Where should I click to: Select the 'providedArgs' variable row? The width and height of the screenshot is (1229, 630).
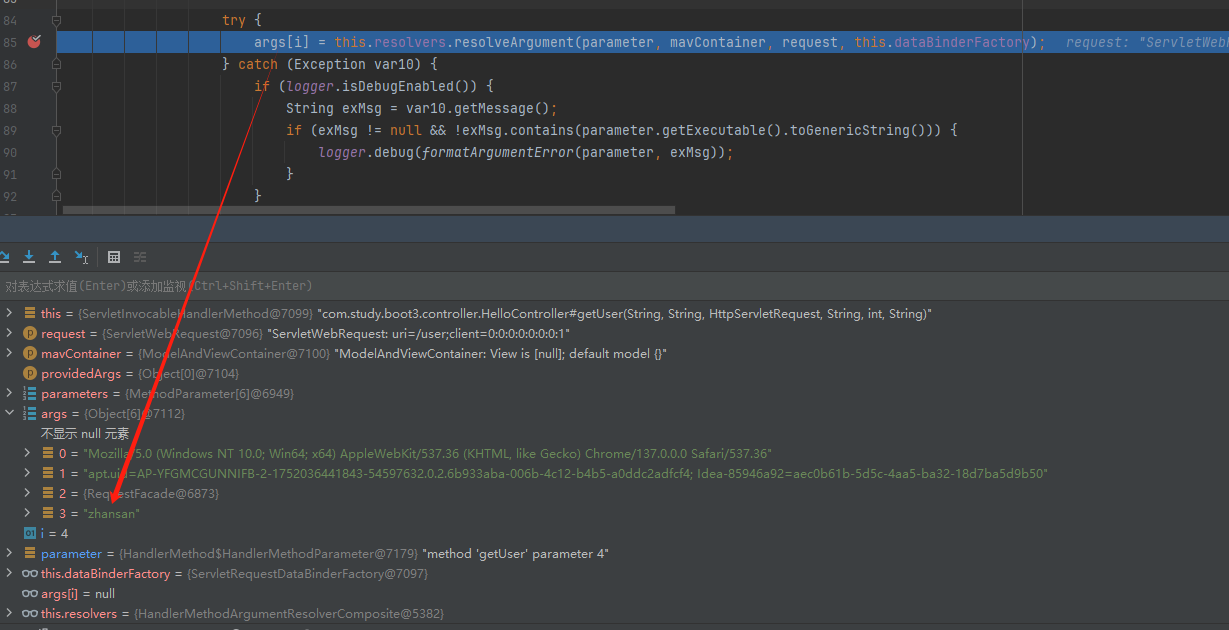614,373
